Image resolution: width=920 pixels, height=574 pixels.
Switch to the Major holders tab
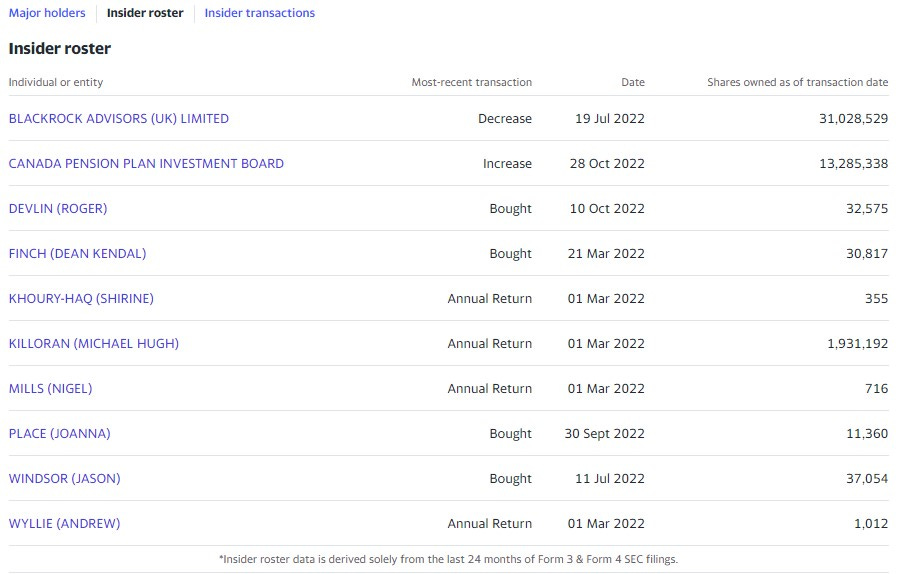point(47,13)
